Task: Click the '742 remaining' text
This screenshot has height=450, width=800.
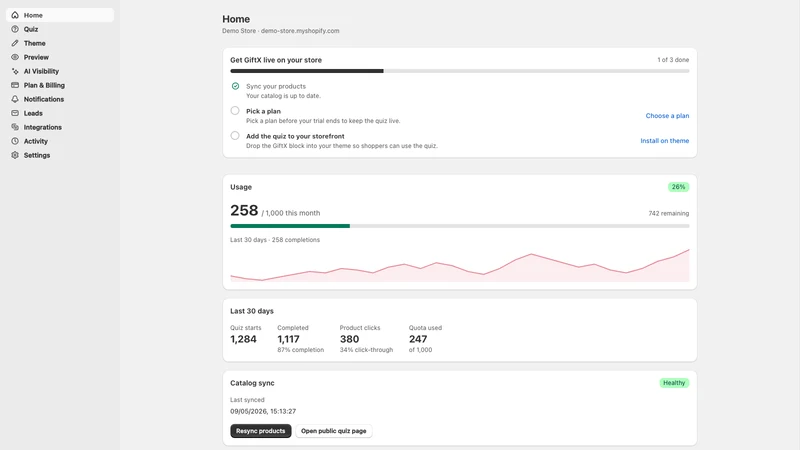Action: tap(668, 213)
